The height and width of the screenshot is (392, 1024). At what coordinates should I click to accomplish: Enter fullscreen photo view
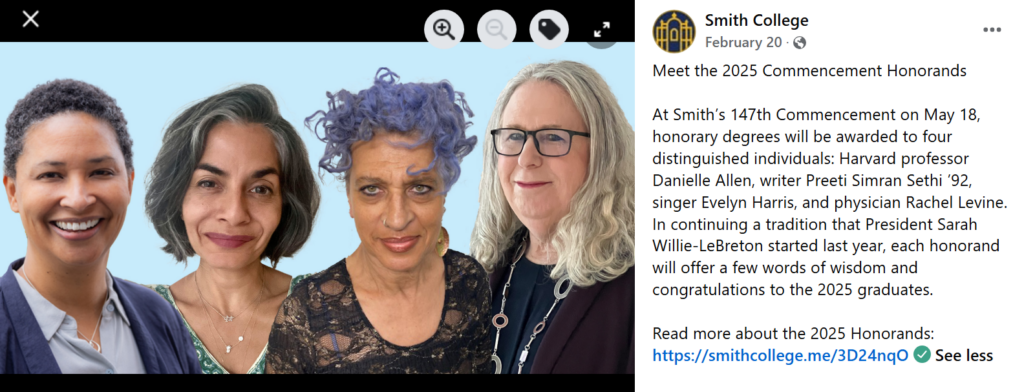click(x=601, y=29)
